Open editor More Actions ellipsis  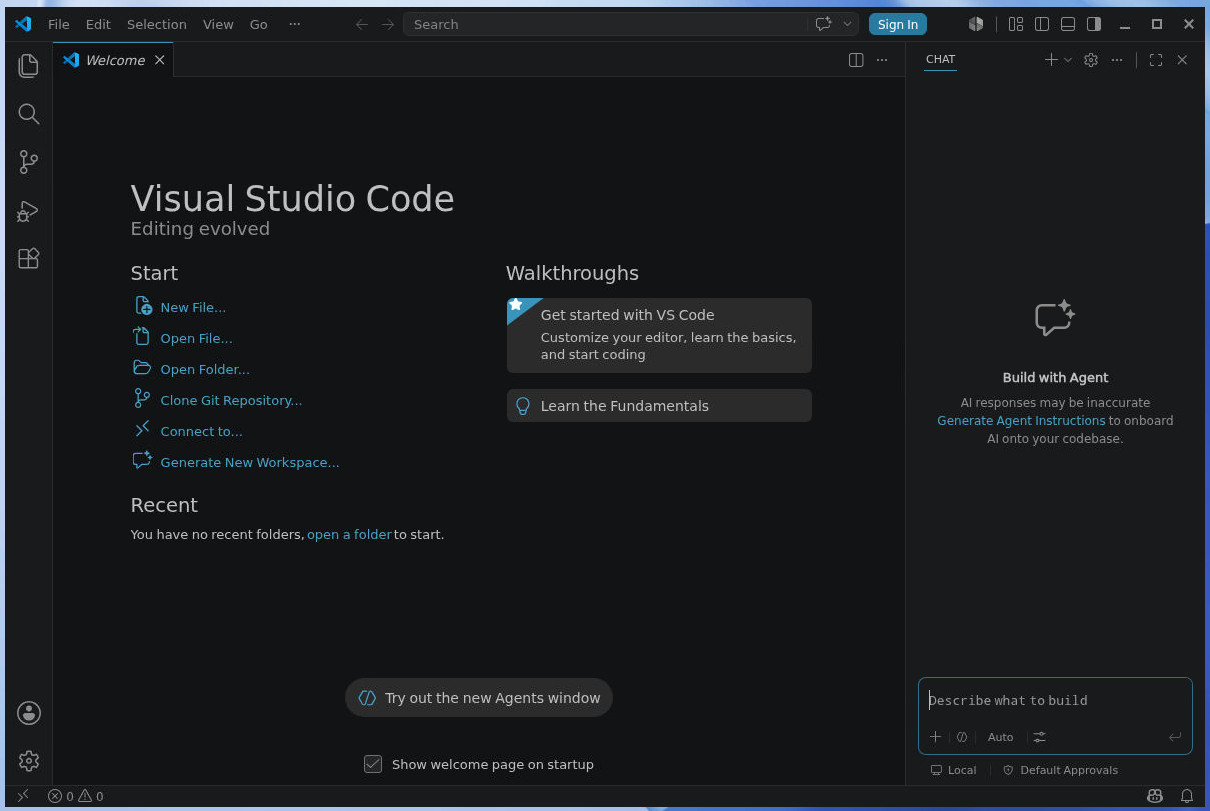point(882,60)
